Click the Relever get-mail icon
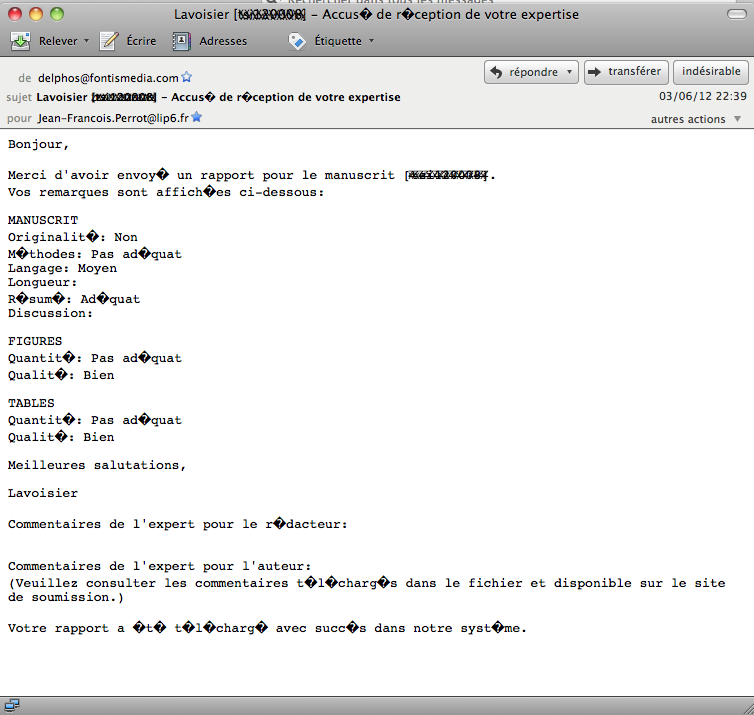 coord(20,41)
